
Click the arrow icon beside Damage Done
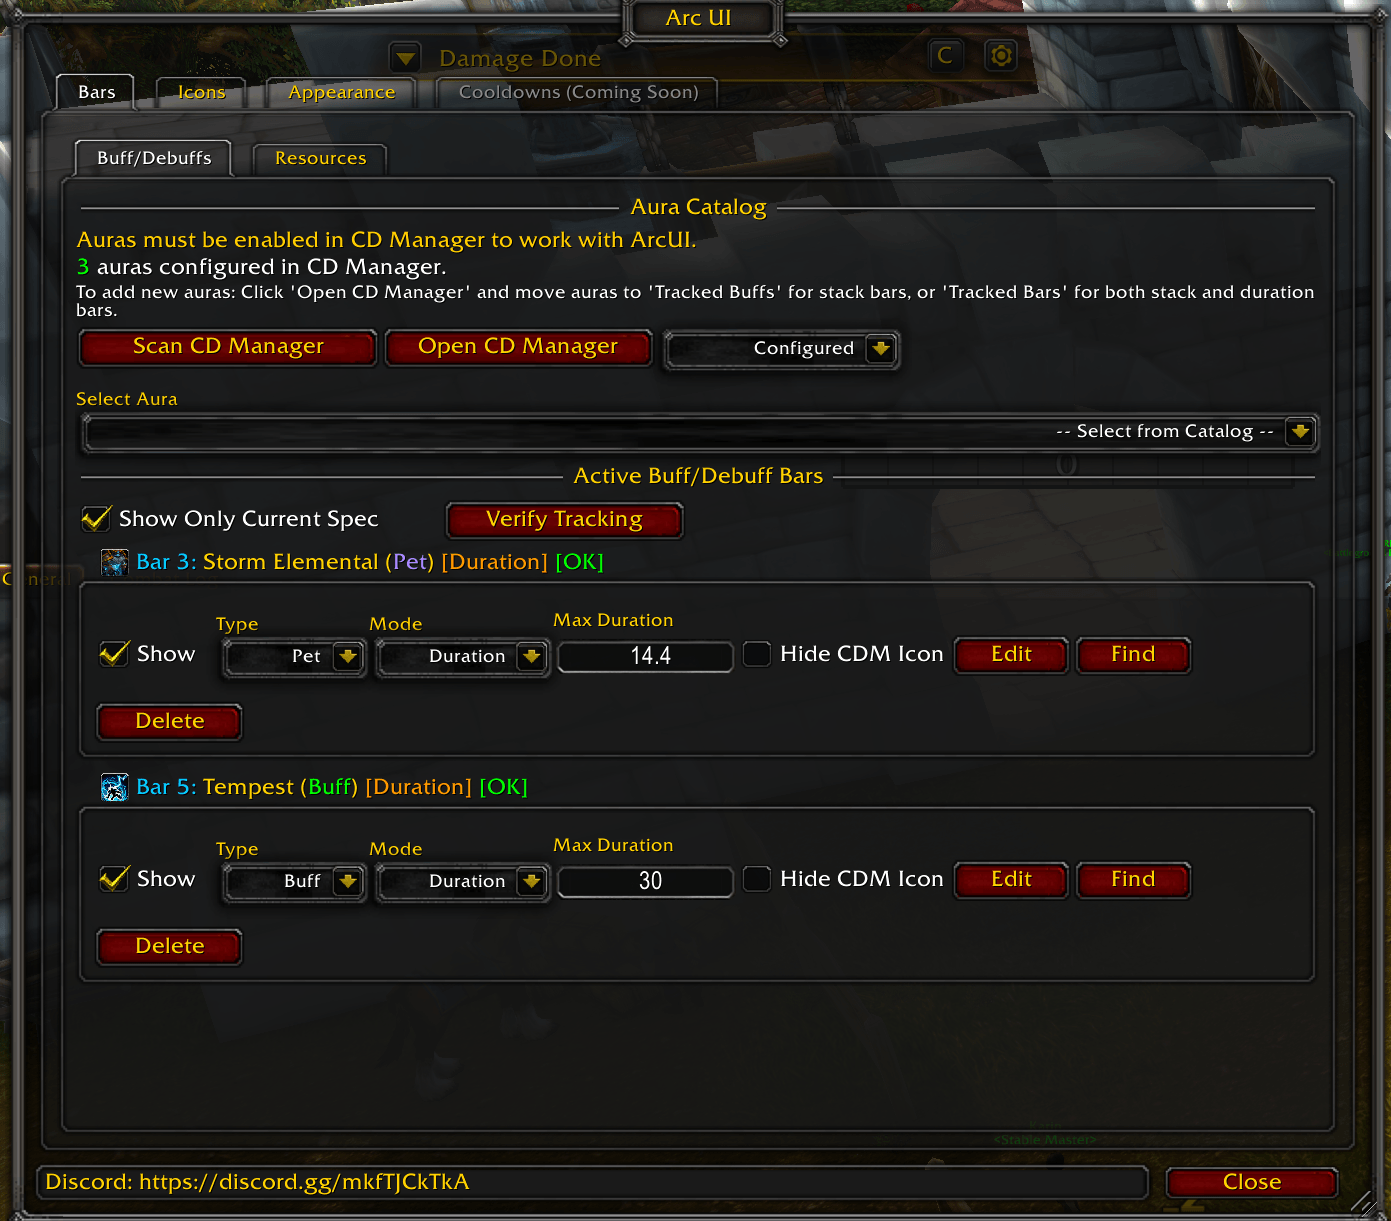click(x=405, y=58)
